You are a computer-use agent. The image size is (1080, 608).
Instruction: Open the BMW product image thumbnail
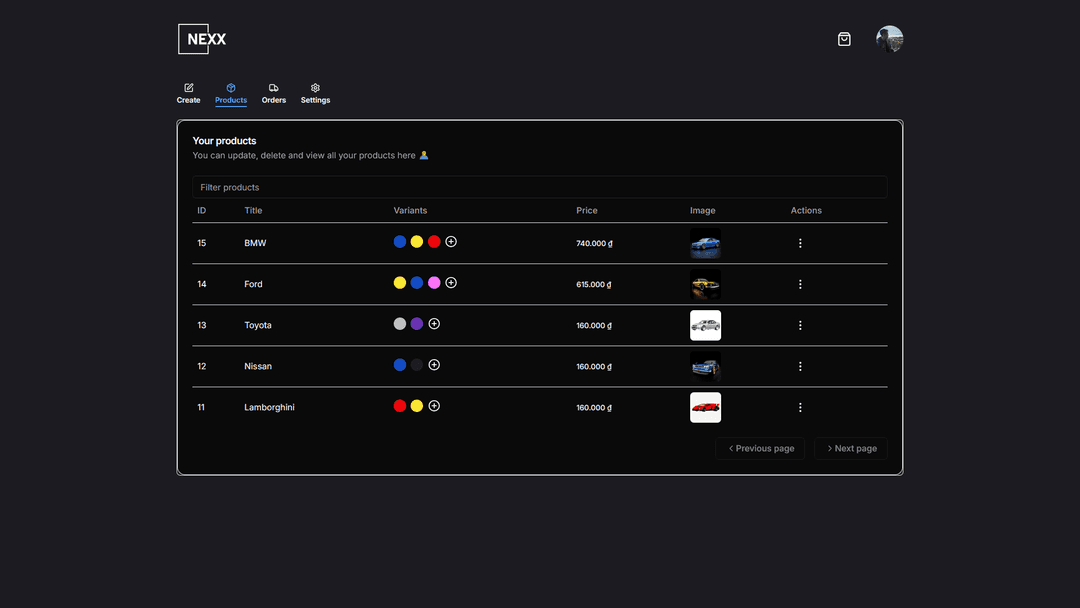pos(705,243)
